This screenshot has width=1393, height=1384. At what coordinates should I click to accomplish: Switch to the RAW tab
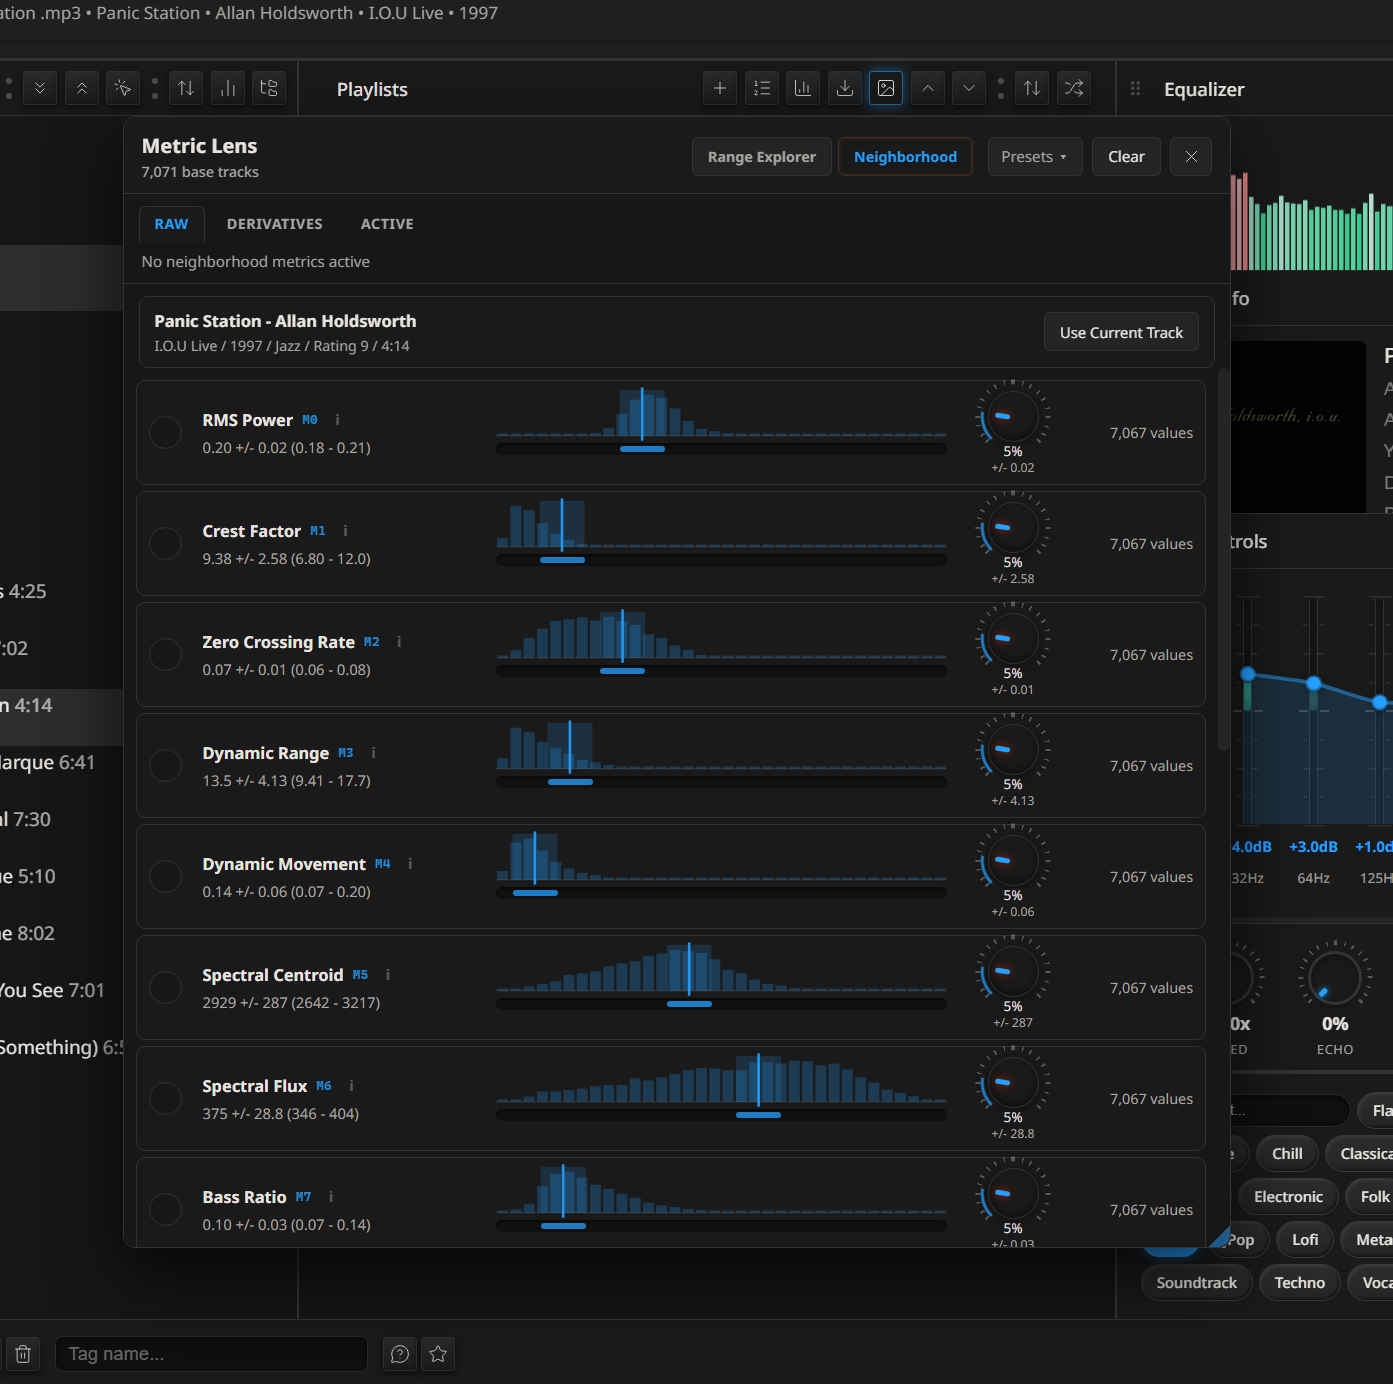[171, 224]
